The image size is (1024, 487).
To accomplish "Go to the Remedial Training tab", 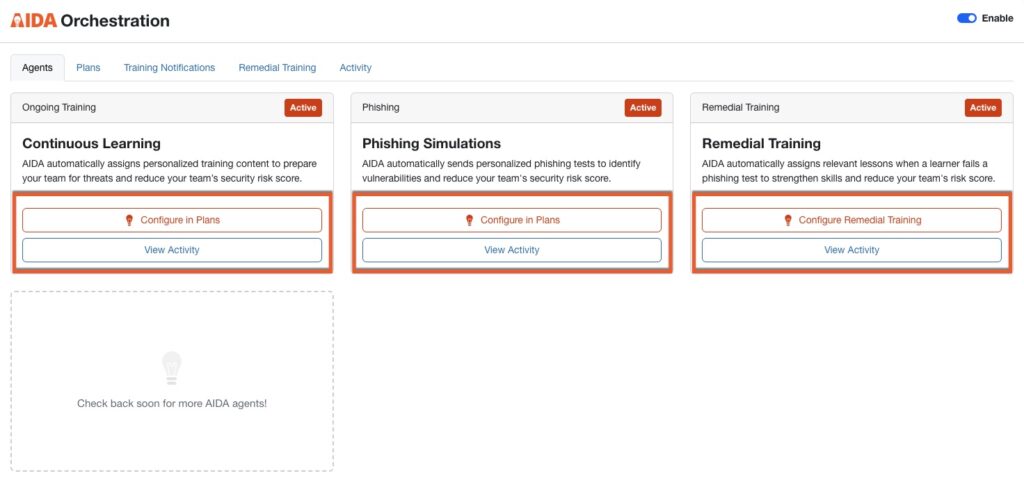I will pyautogui.click(x=277, y=68).
